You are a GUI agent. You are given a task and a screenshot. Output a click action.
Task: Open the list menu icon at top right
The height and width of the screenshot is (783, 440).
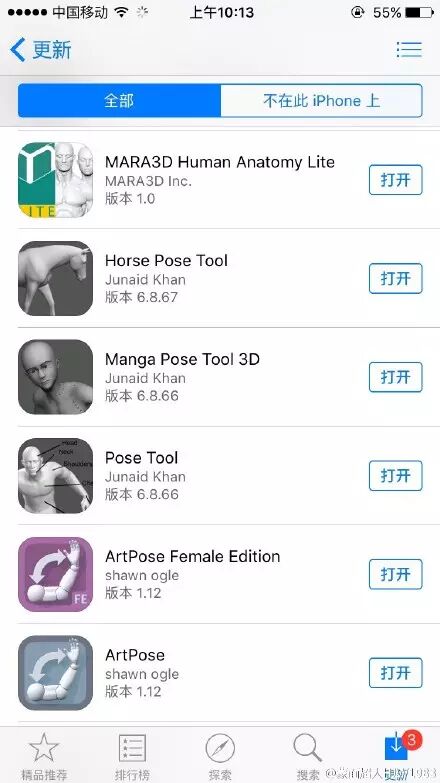pos(409,49)
